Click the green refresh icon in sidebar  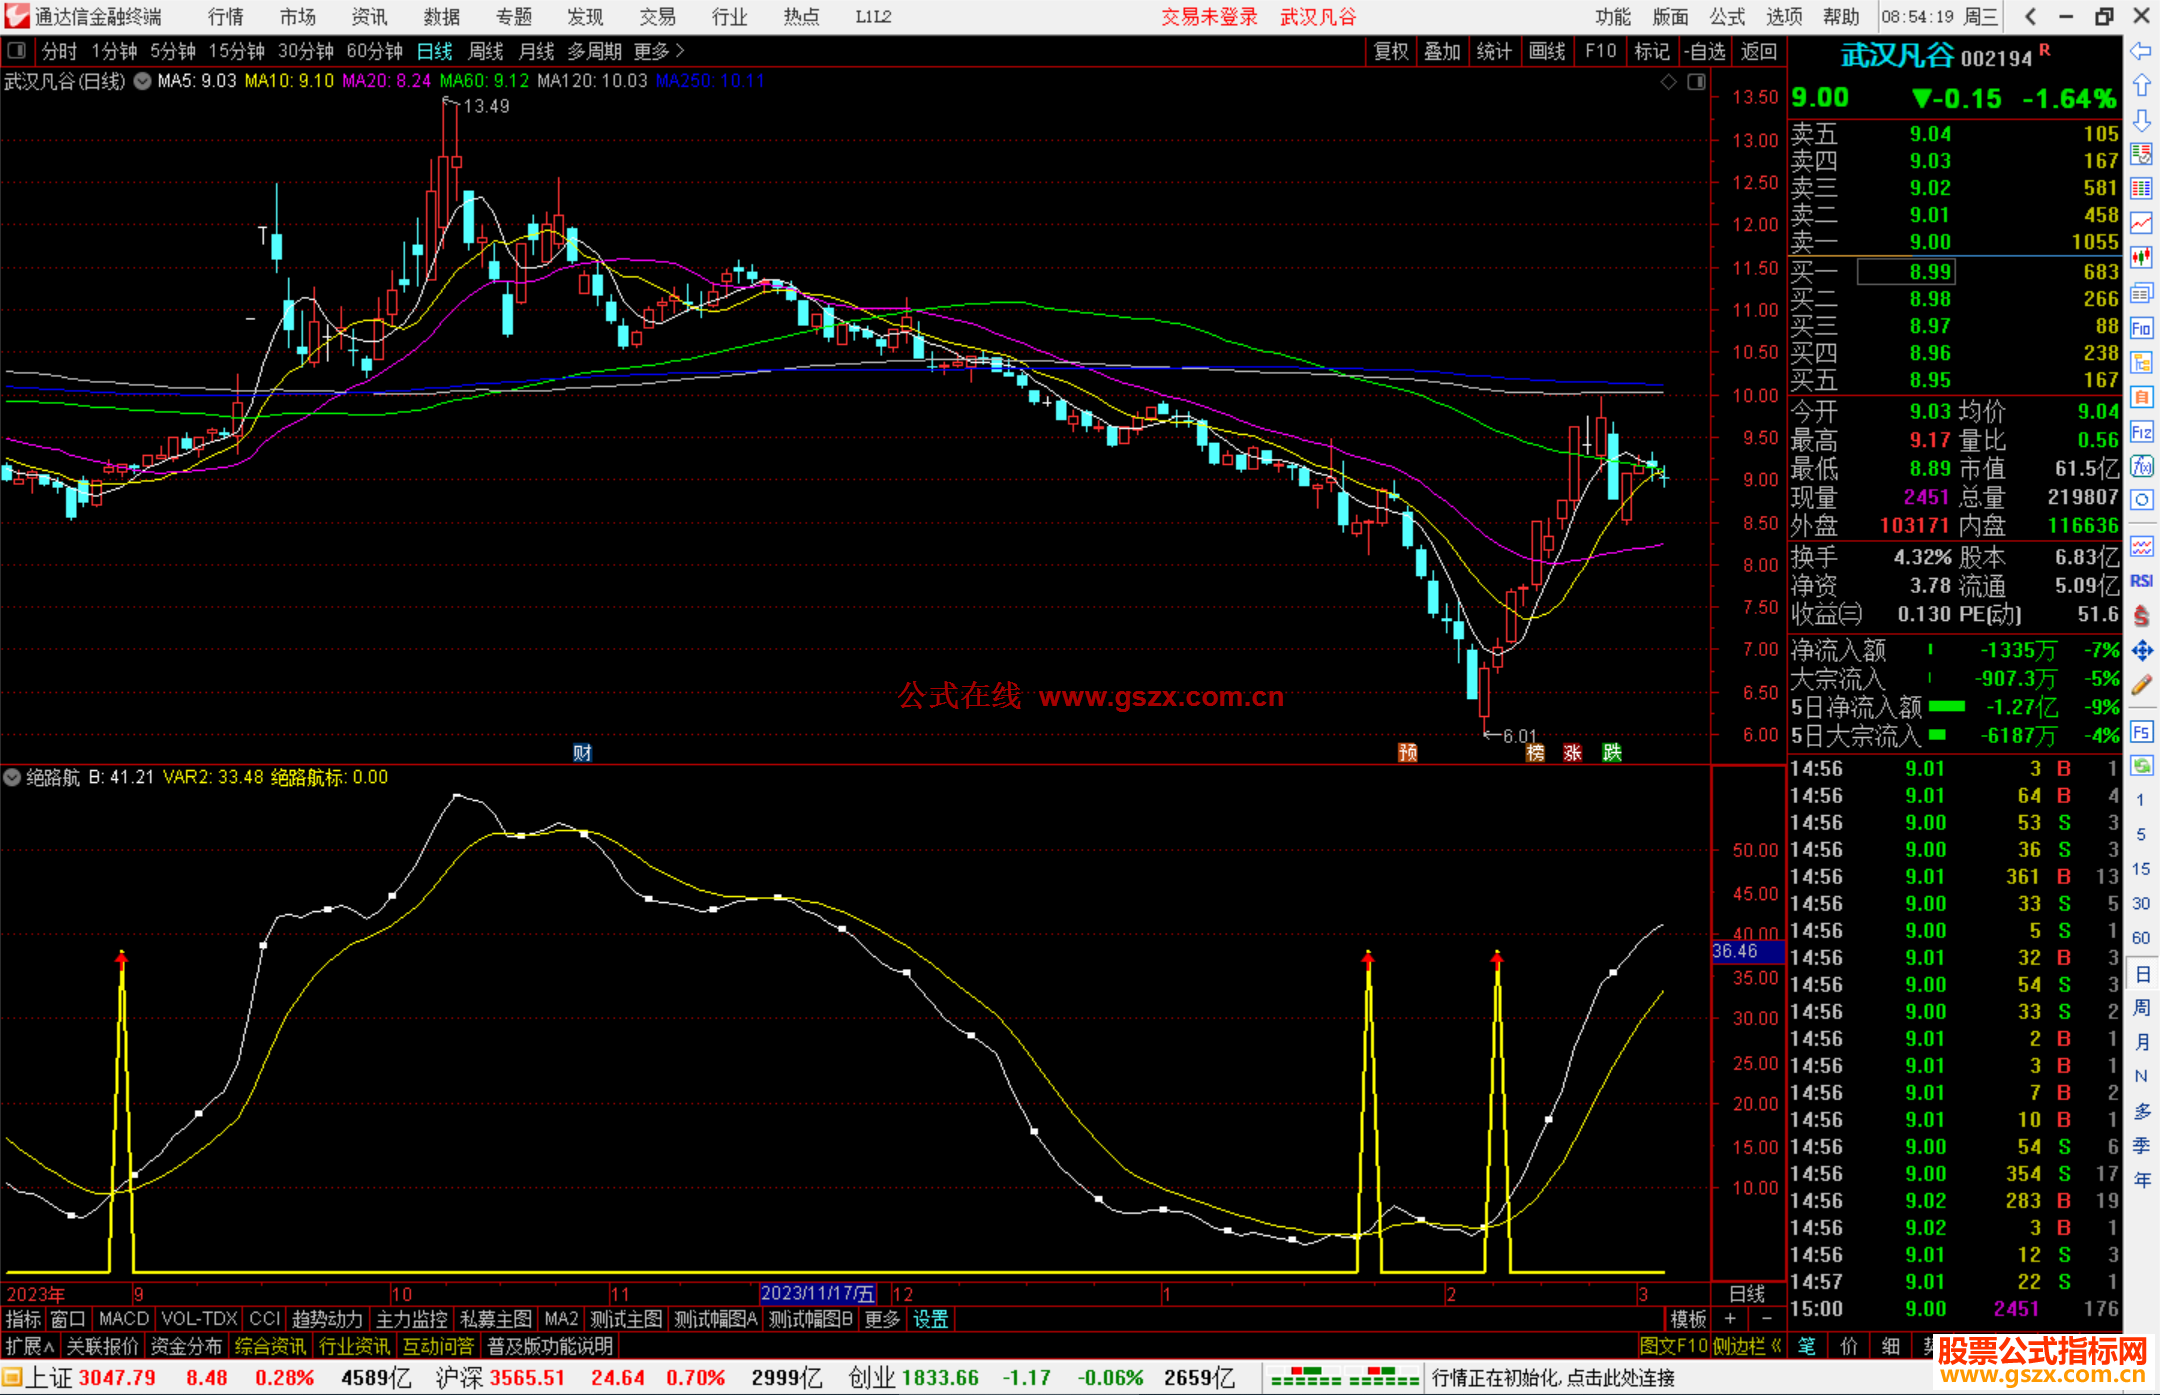coord(2141,766)
